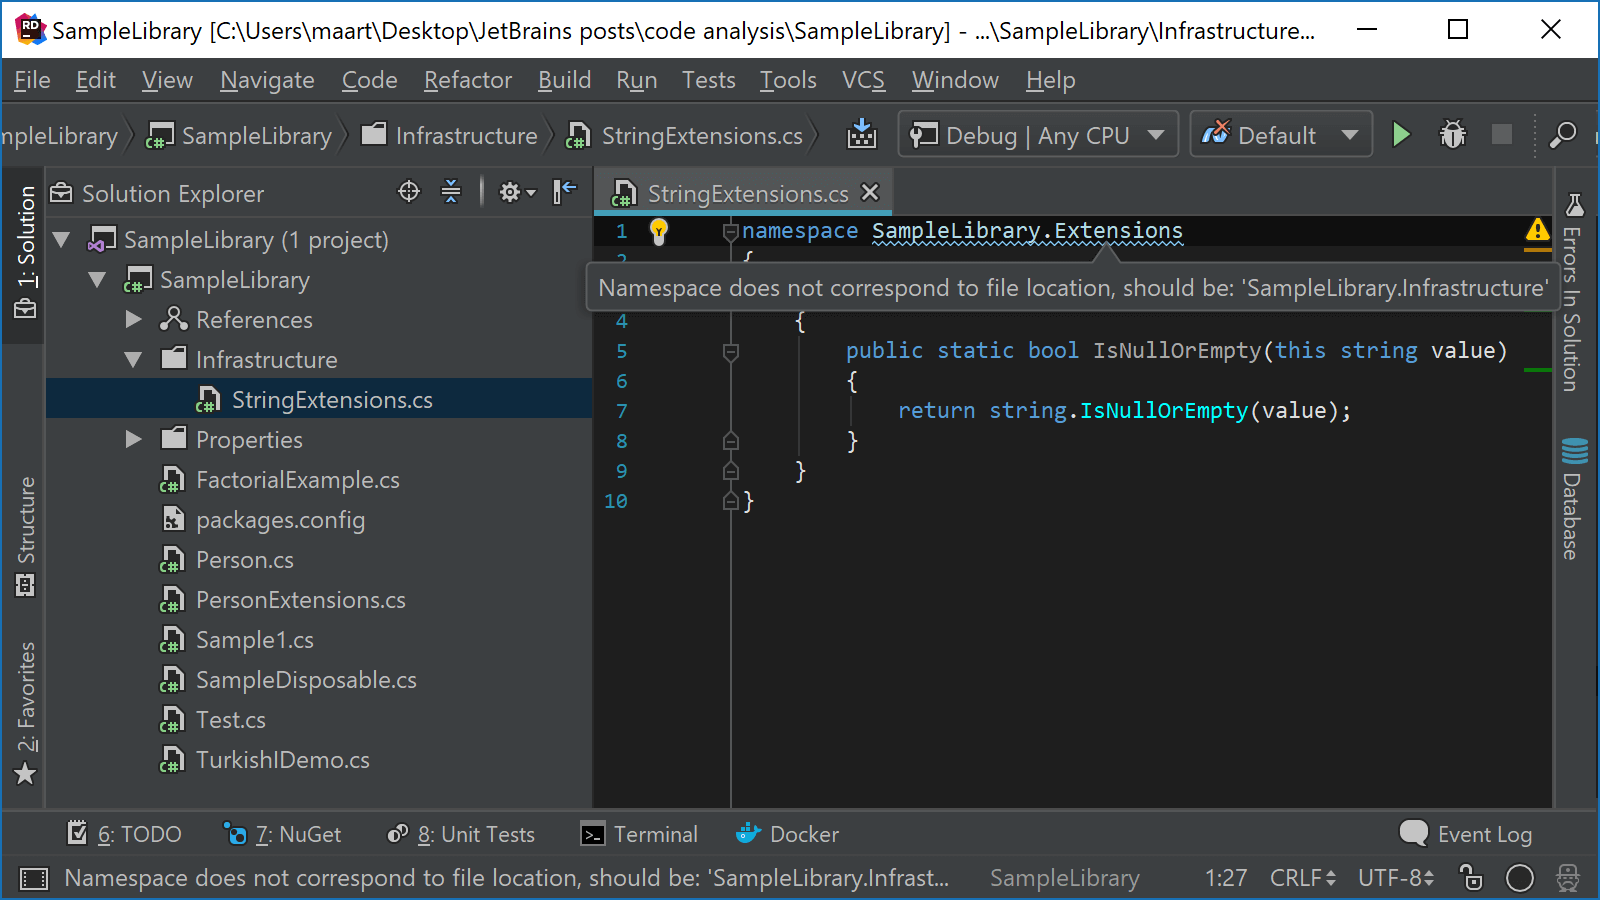Click the read-only lock icon in status bar
This screenshot has width=1600, height=900.
(x=1471, y=878)
